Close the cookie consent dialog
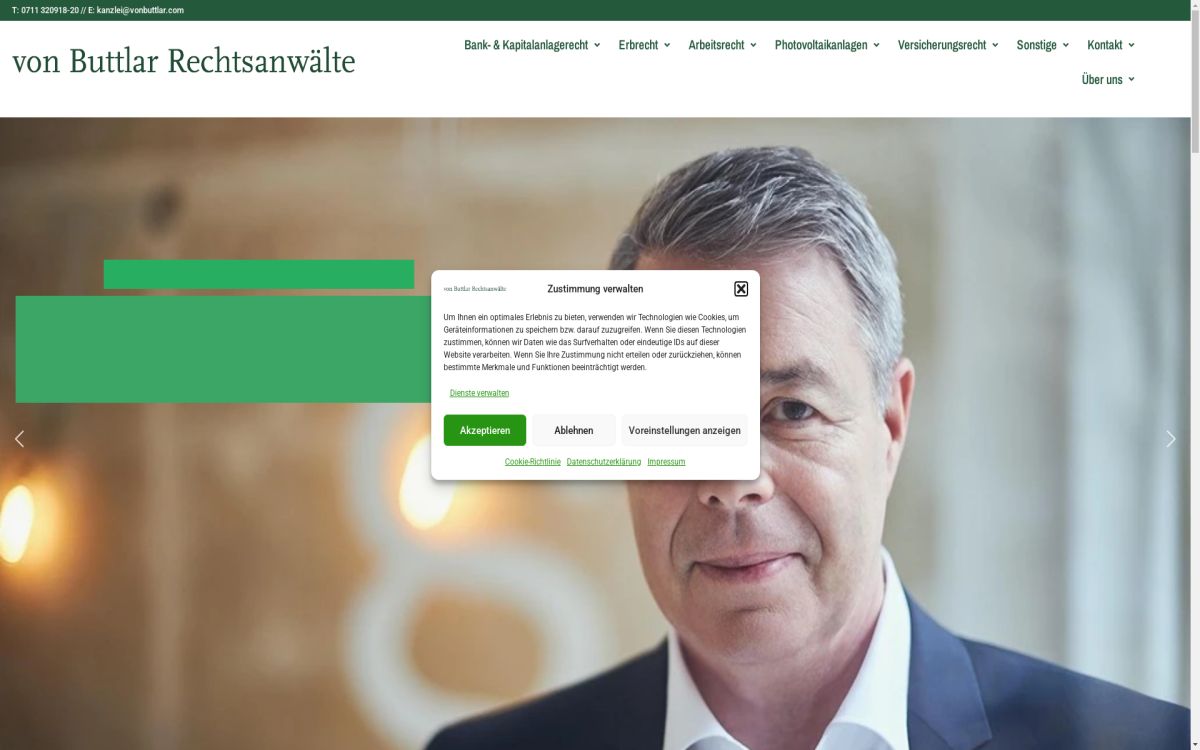This screenshot has width=1200, height=750. point(741,289)
